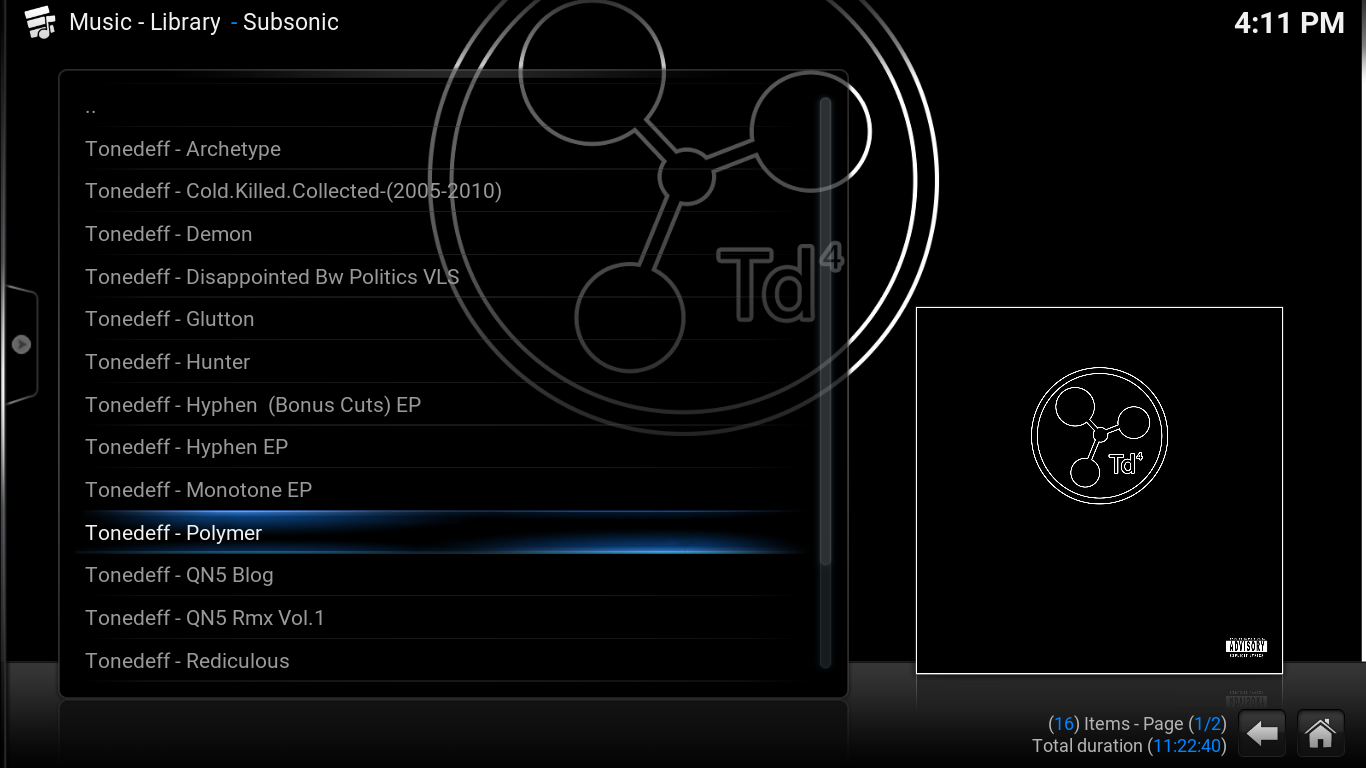
Task: Open Tonedeff - Archetype album
Action: 183,149
